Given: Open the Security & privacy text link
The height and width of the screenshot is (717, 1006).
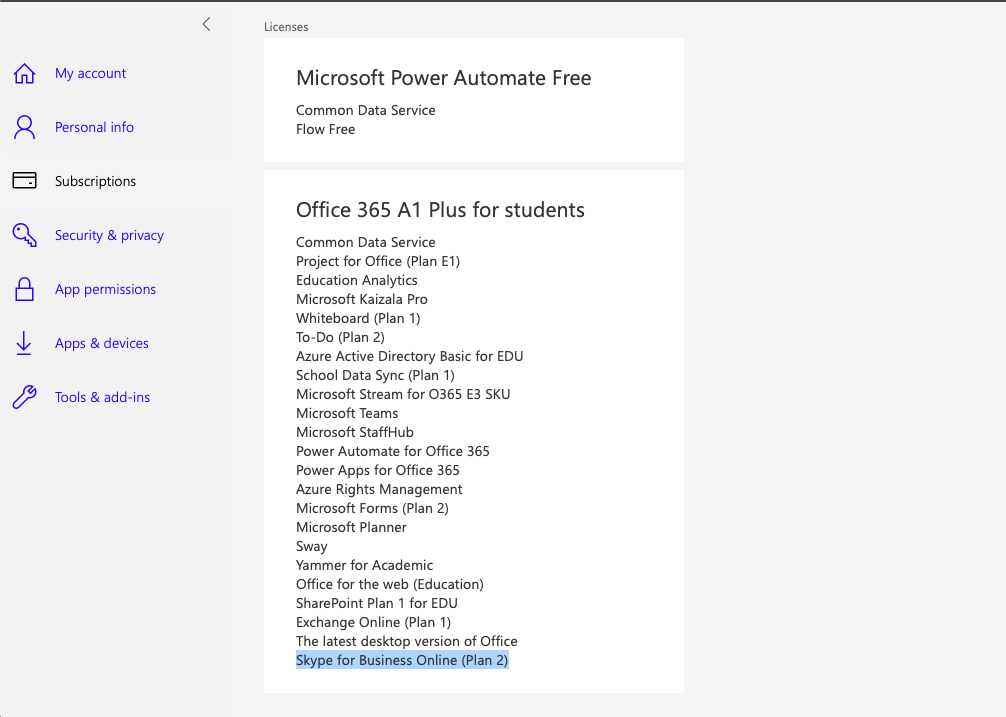Looking at the screenshot, I should tap(109, 235).
